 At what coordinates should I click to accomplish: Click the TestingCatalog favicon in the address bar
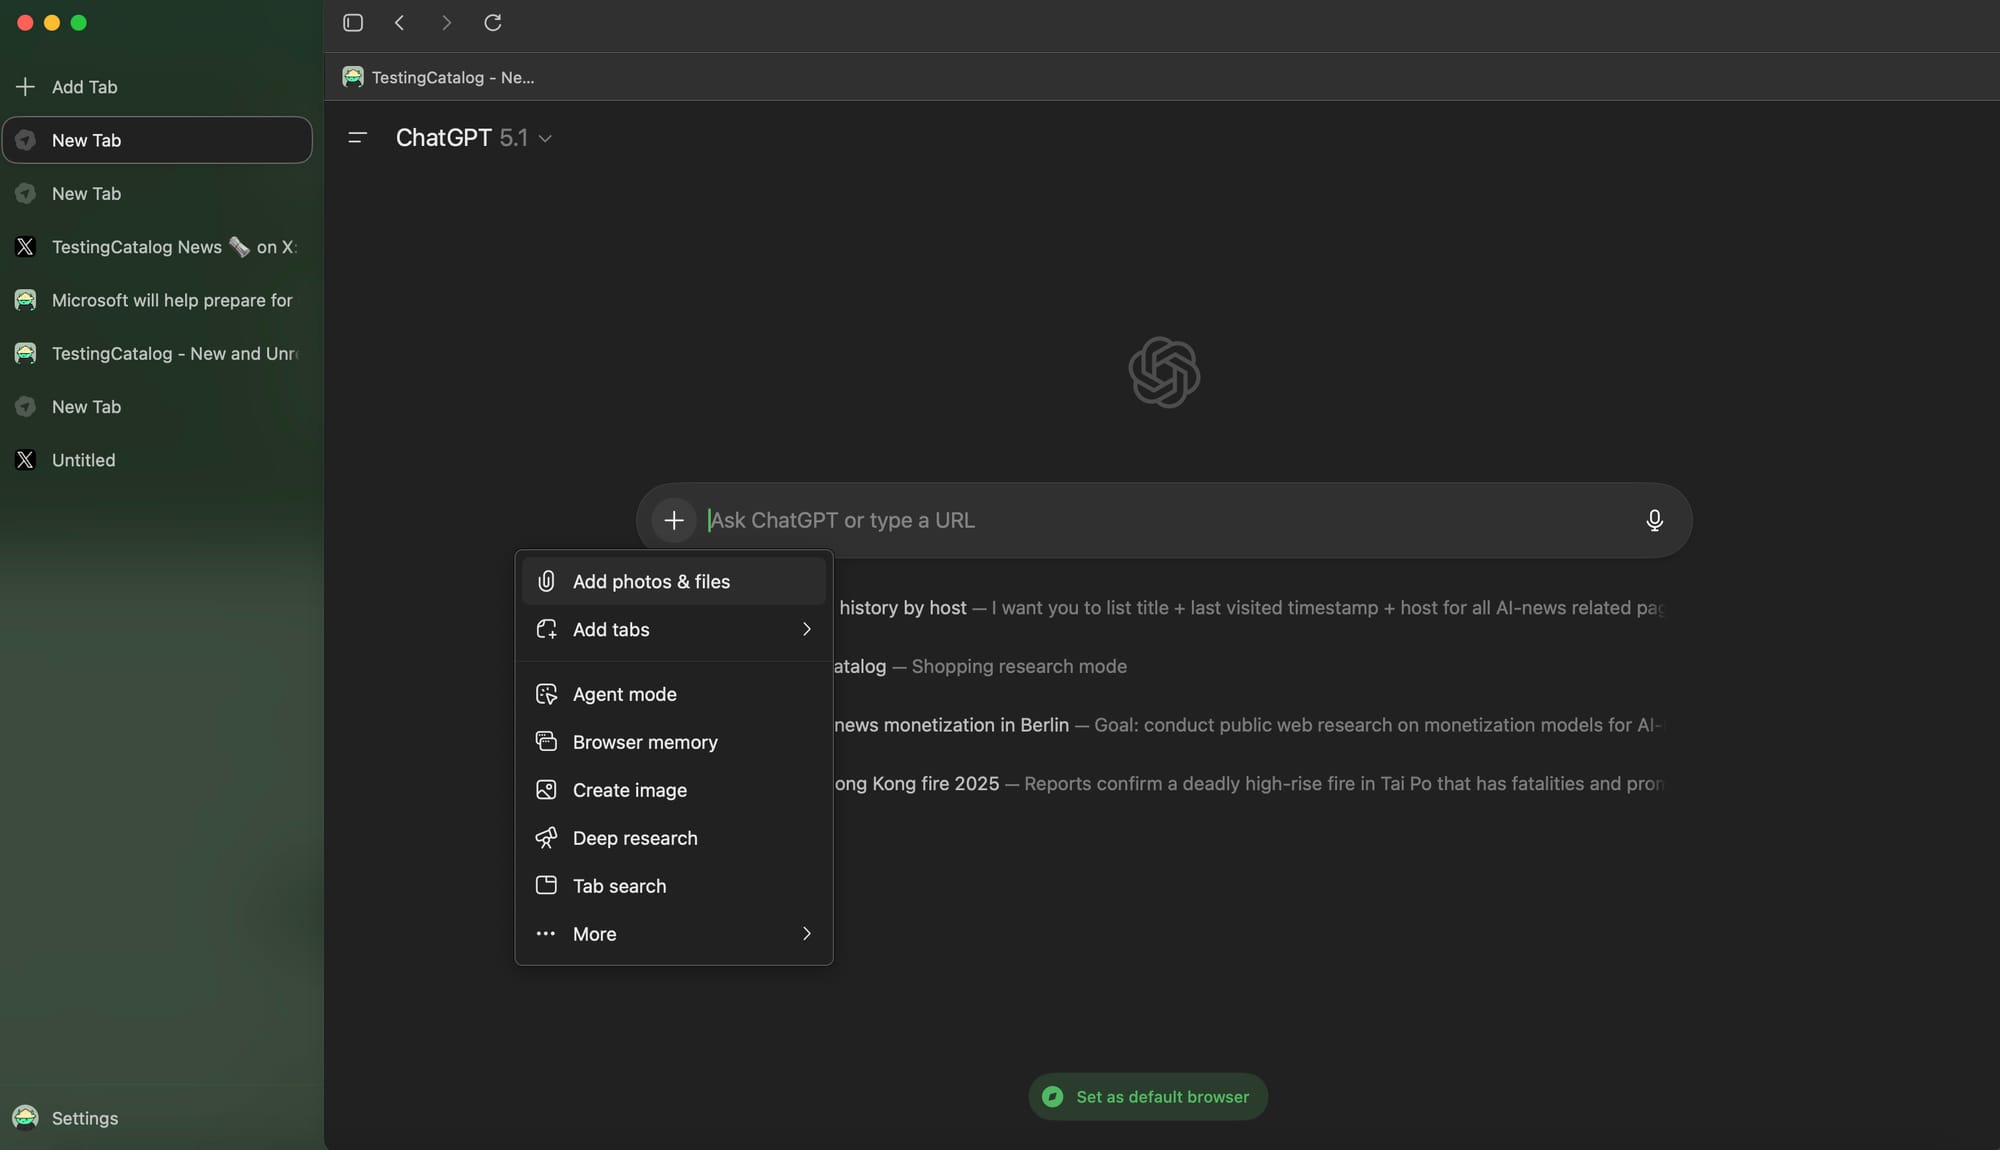point(353,76)
